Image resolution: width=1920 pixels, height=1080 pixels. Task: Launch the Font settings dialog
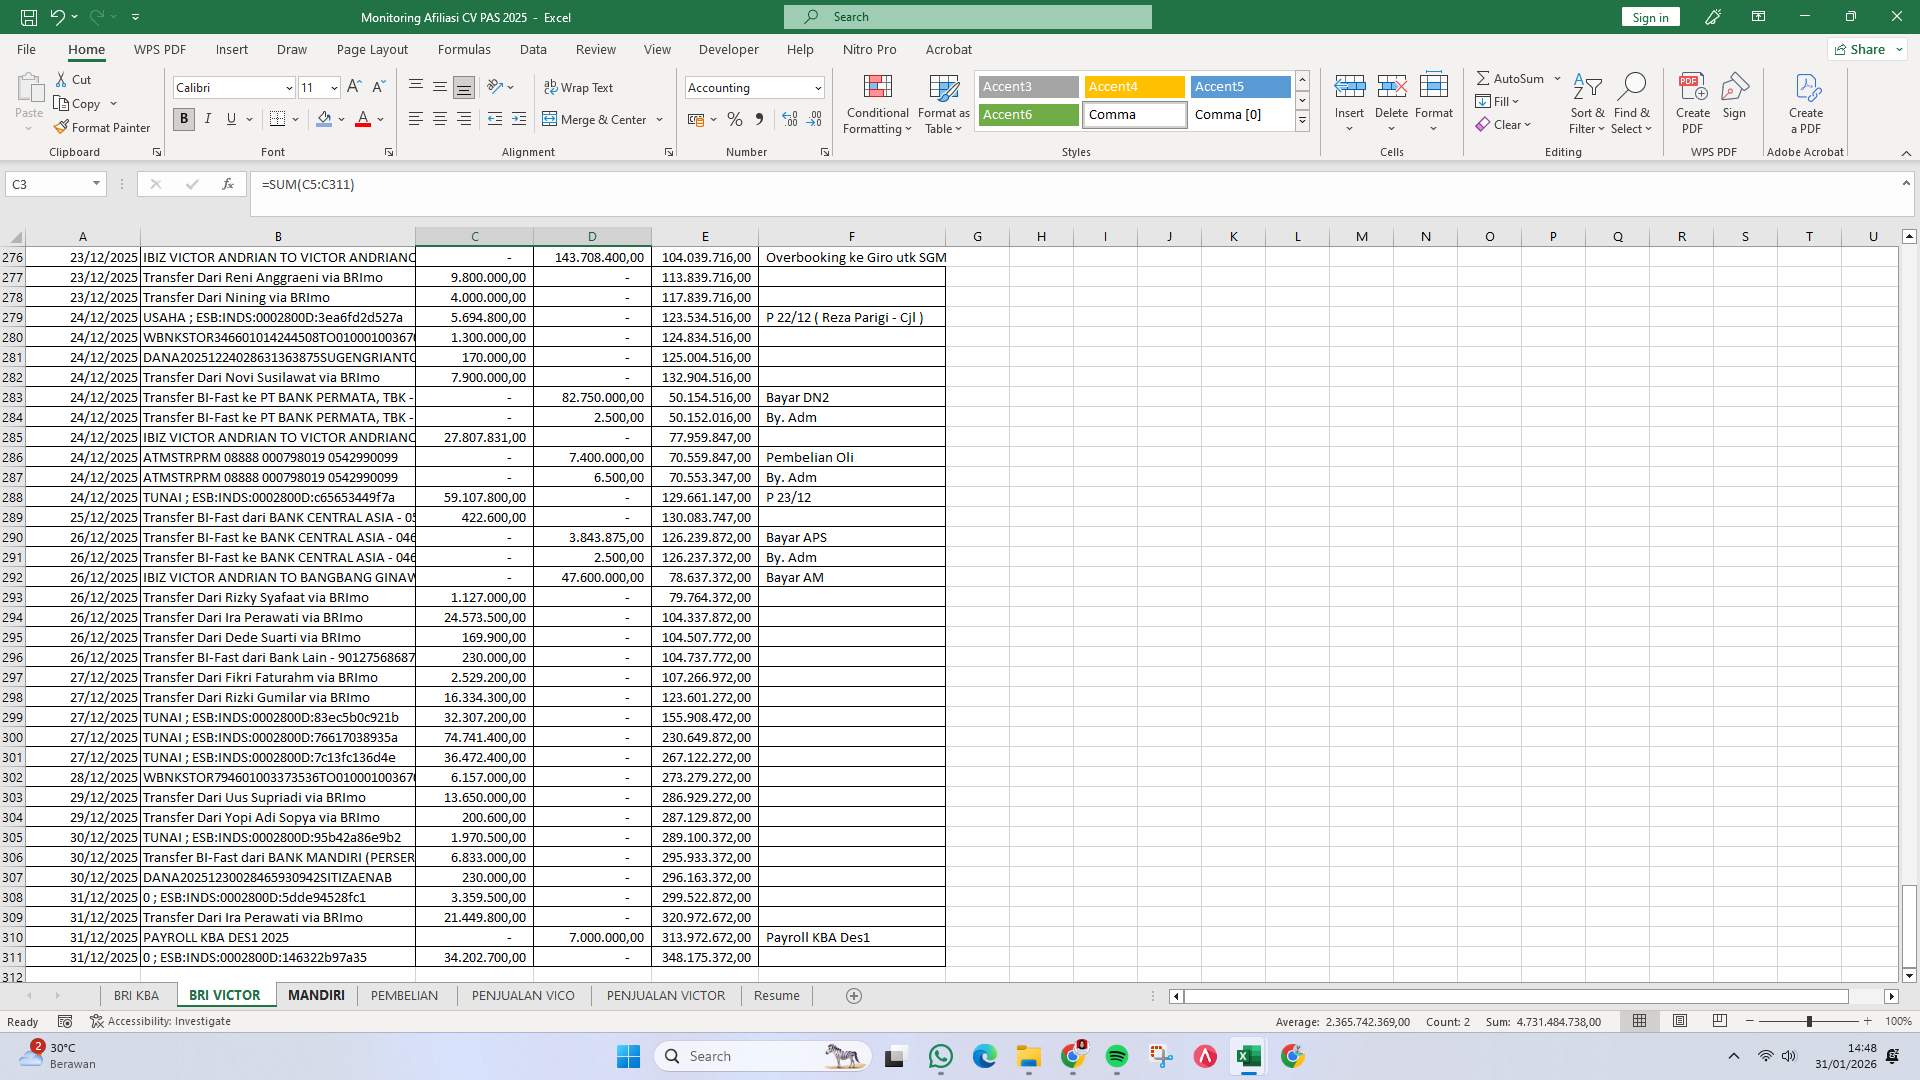pos(389,151)
